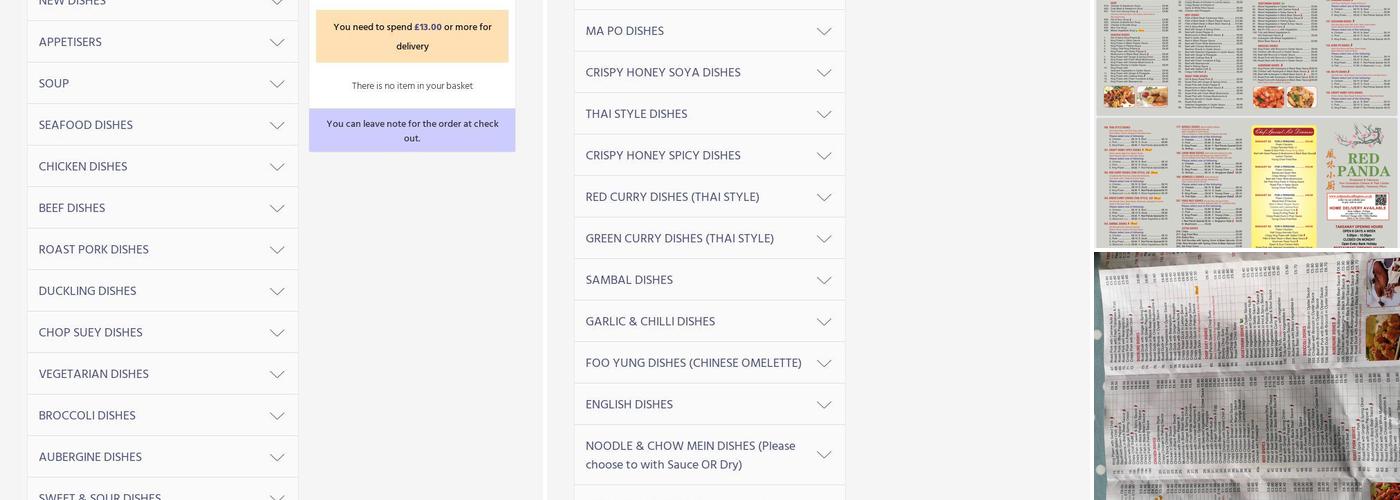Click the Broccoli Dishes expand arrow
The width and height of the screenshot is (1400, 500).
tap(277, 416)
